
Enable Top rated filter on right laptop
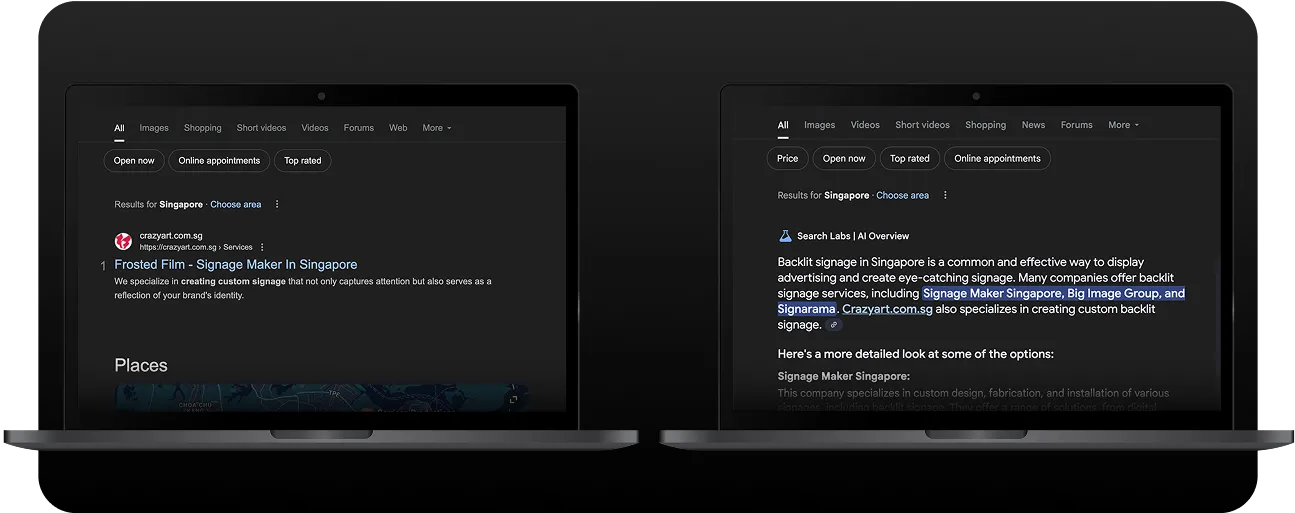point(909,158)
